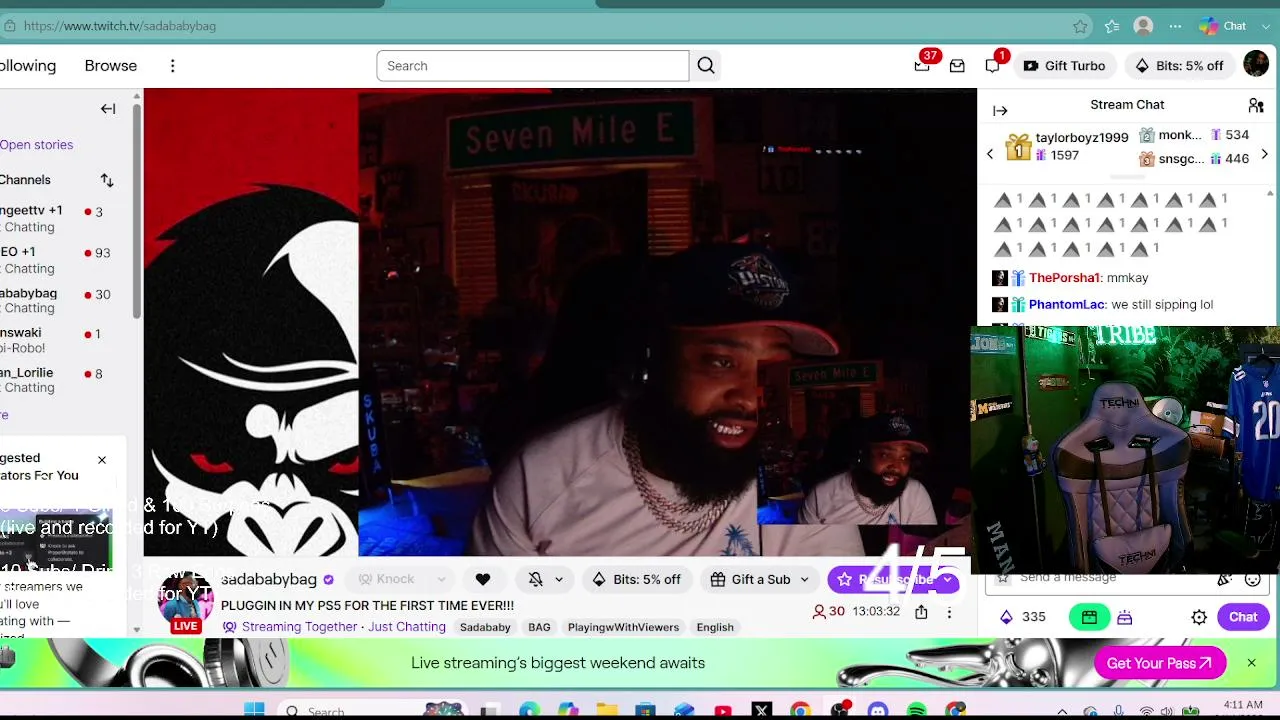Open the 335 bits balance
1280x720 pixels.
point(1022,617)
